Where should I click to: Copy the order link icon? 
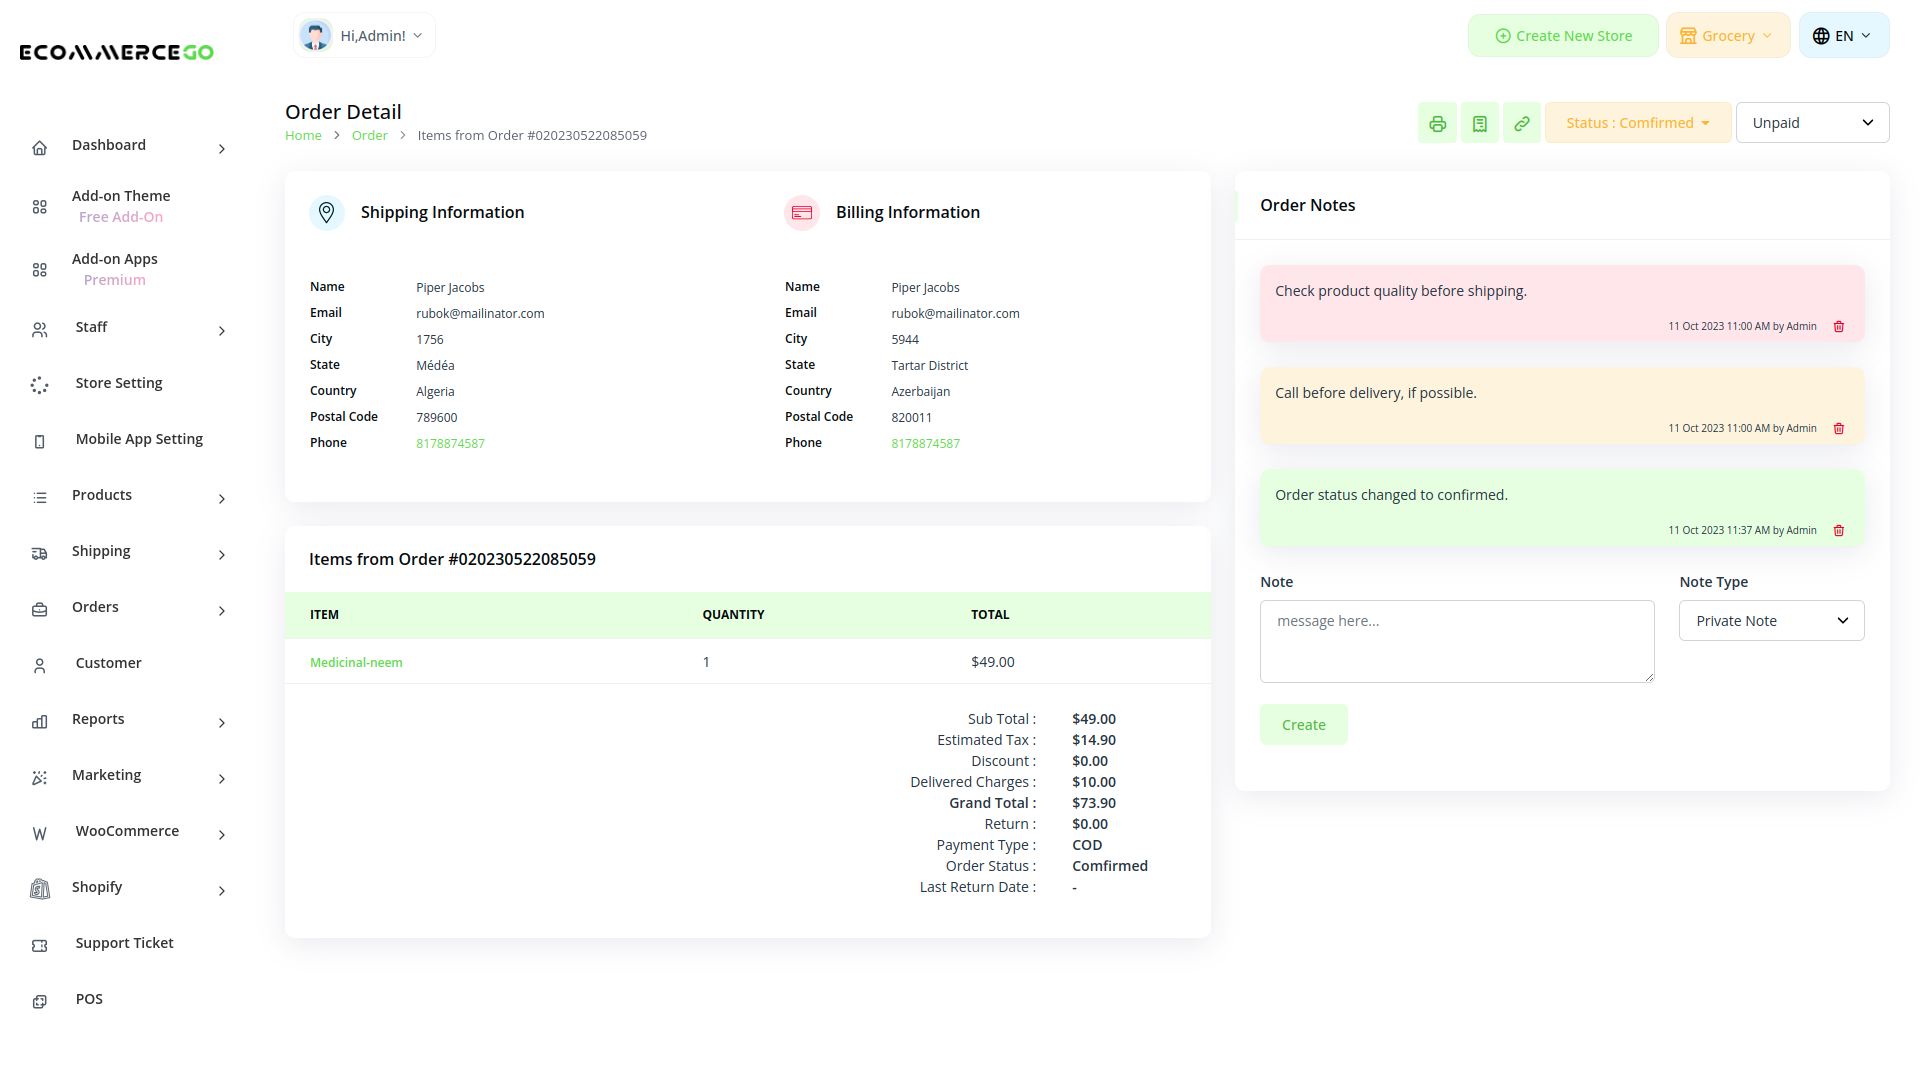pyautogui.click(x=1522, y=122)
